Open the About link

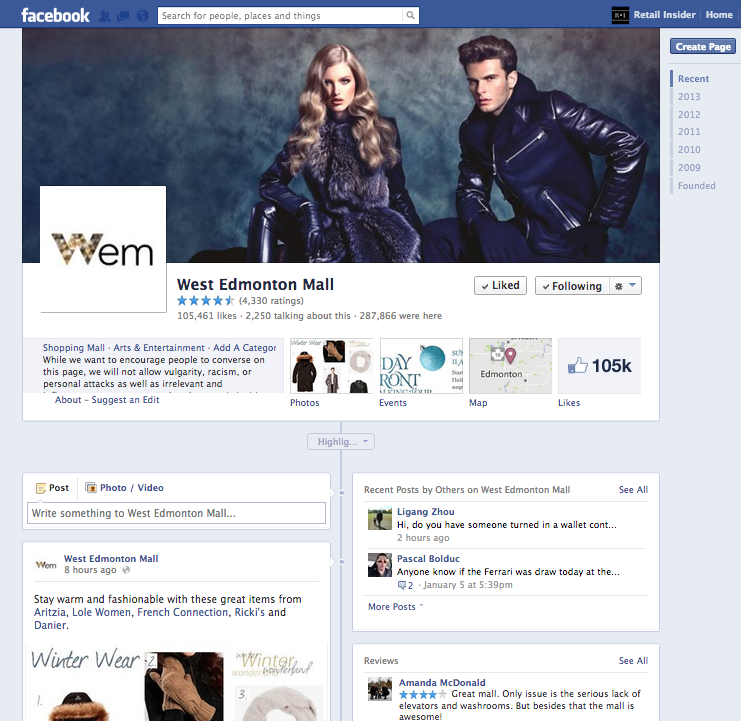pyautogui.click(x=68, y=400)
